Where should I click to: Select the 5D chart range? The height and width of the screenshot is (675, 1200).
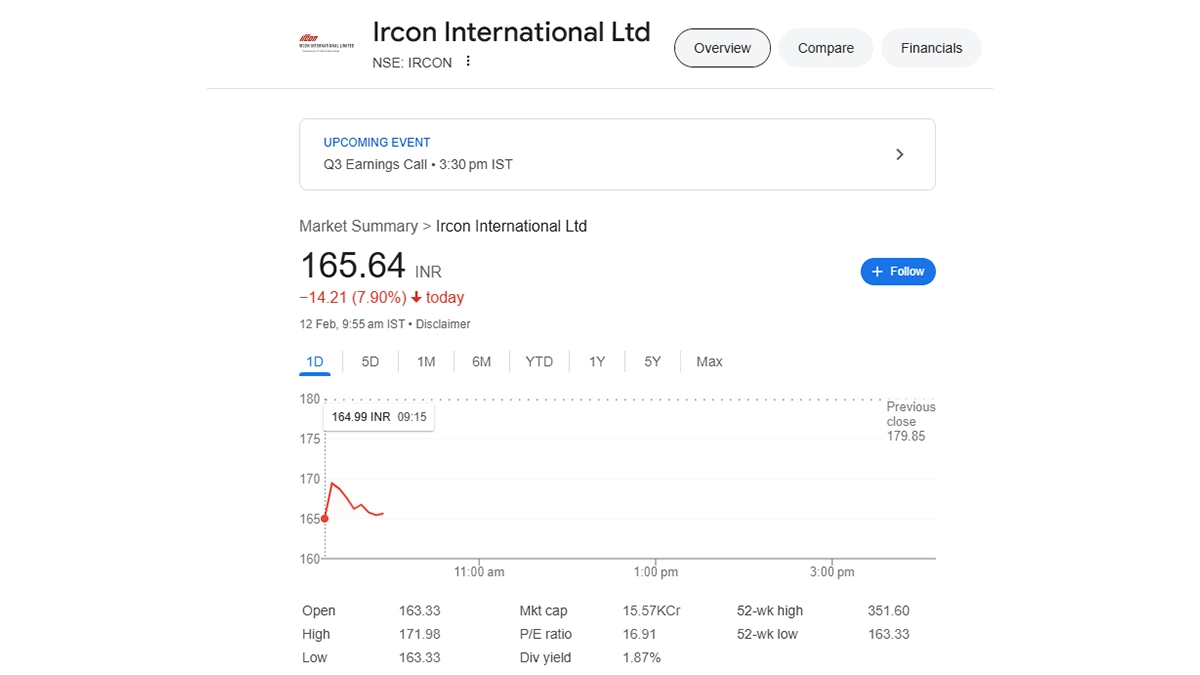click(x=370, y=361)
